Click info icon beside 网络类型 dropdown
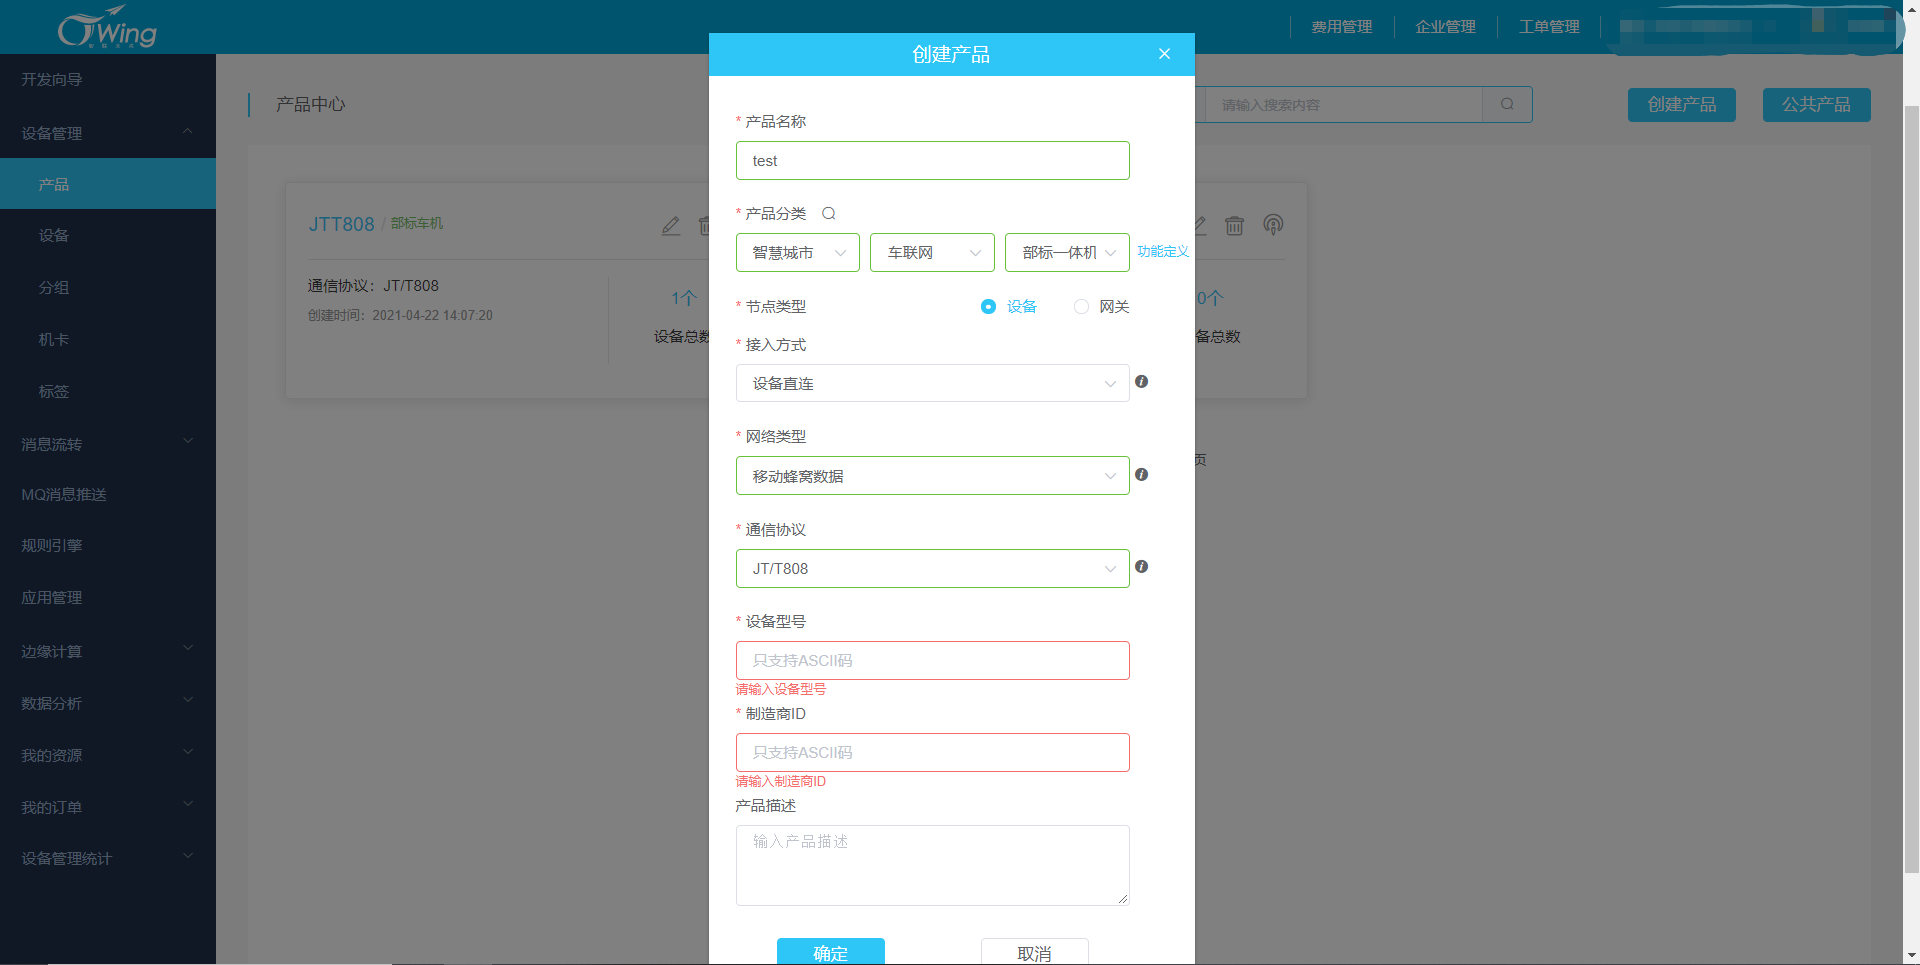 (1141, 475)
